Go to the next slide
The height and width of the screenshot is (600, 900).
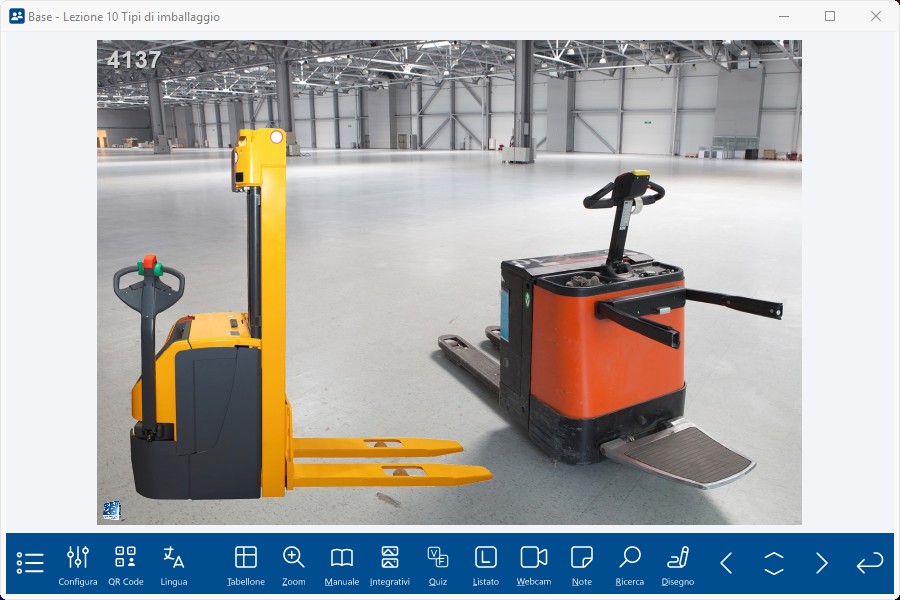pyautogui.click(x=822, y=563)
